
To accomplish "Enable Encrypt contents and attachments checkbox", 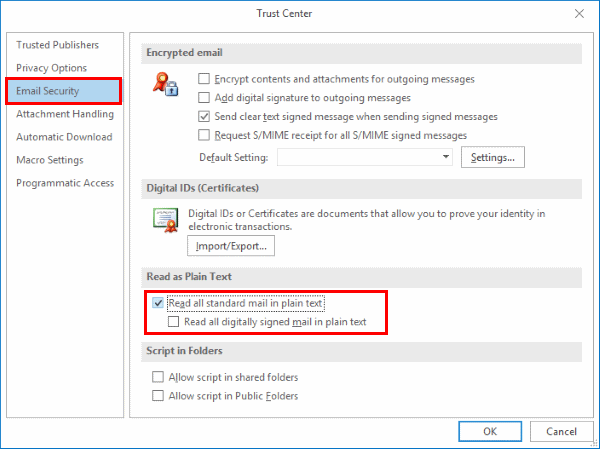I will [204, 79].
